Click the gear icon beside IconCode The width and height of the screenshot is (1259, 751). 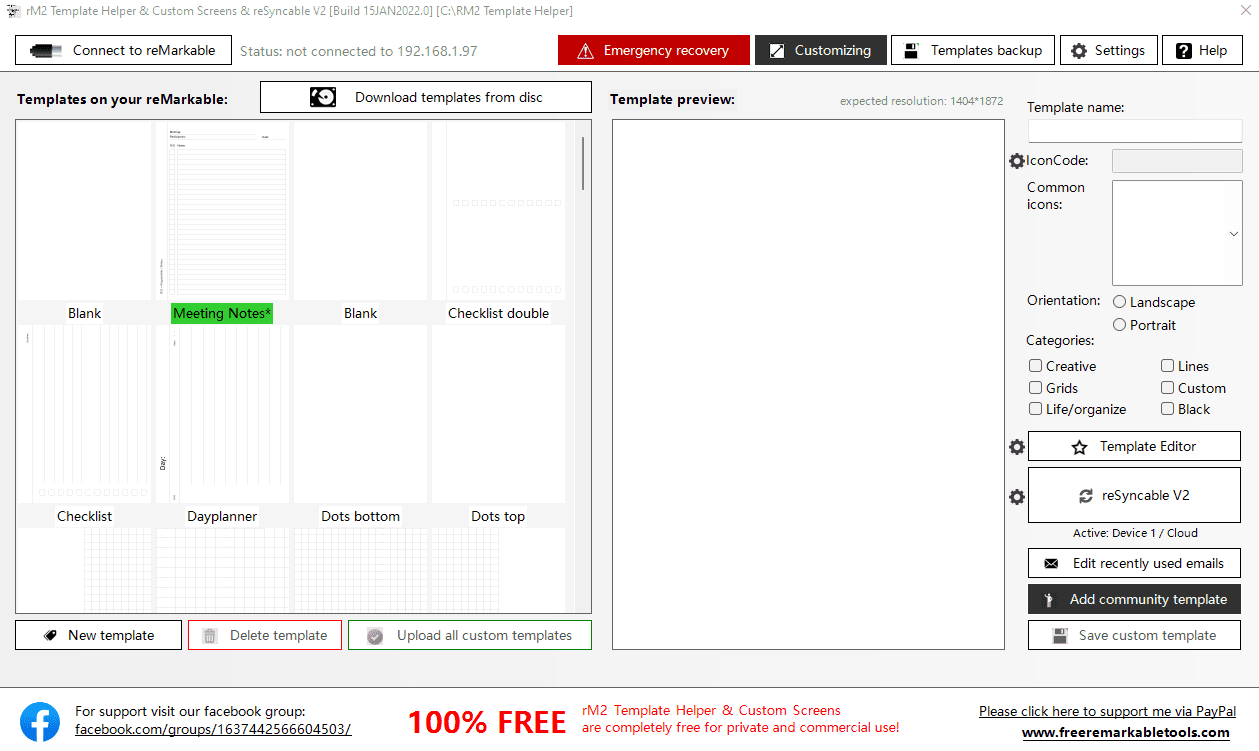(x=1017, y=161)
